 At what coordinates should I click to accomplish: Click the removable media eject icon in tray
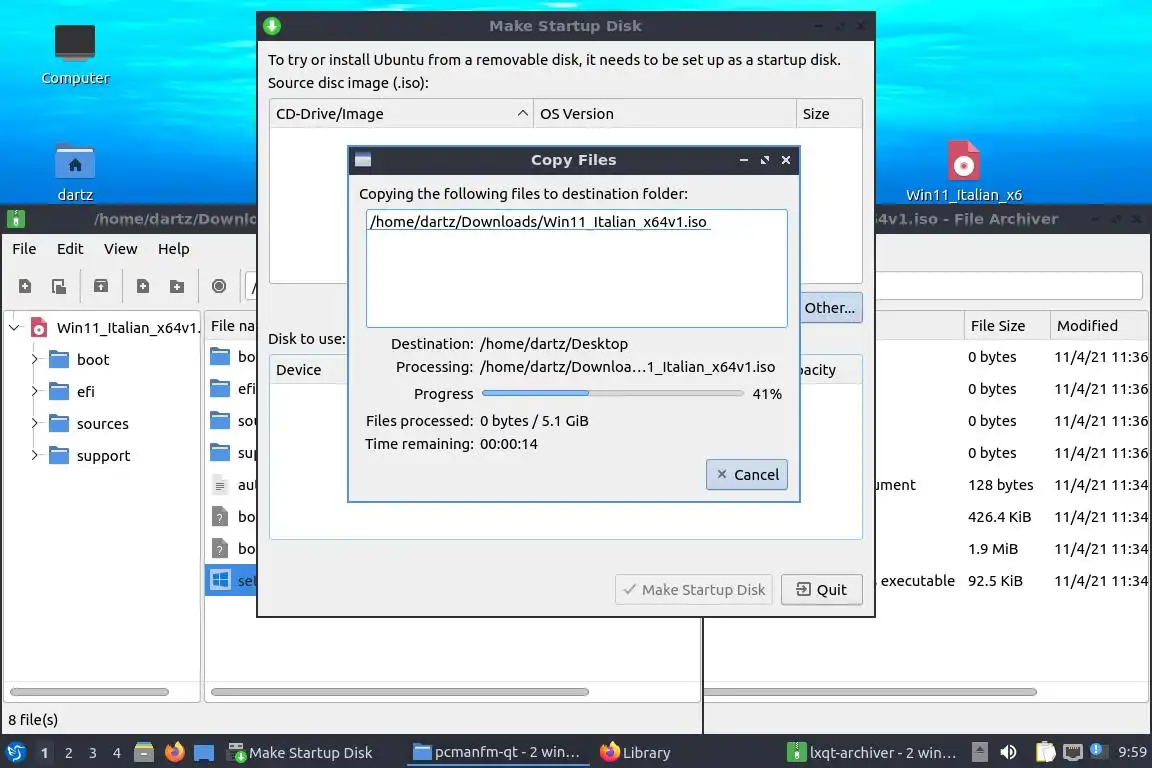[x=979, y=752]
